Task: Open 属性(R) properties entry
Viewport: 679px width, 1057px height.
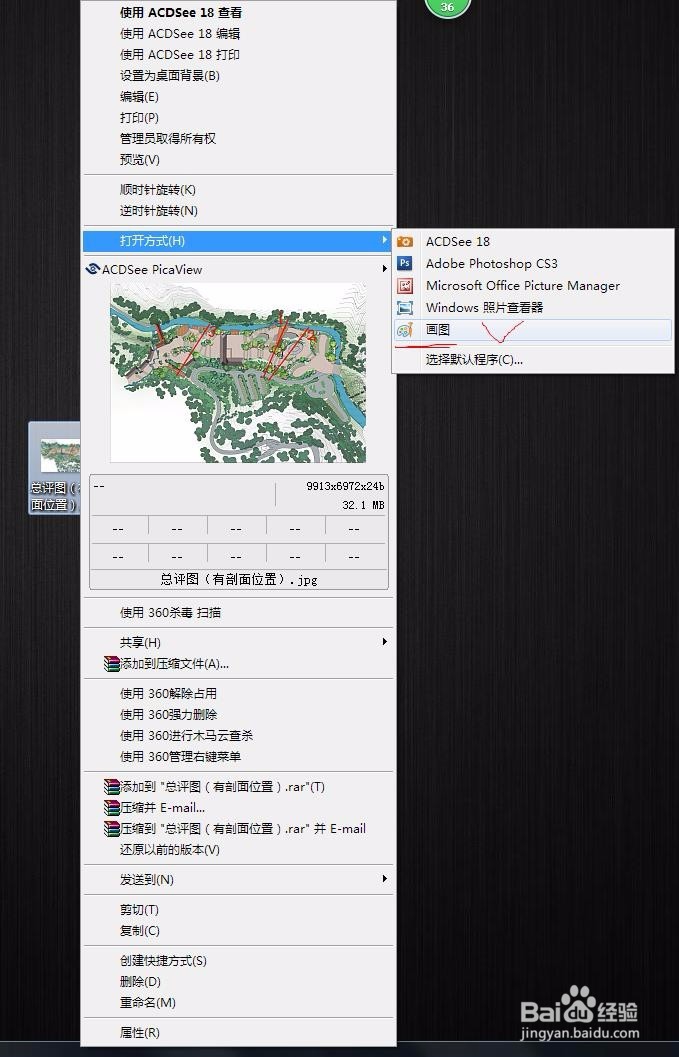Action: coord(140,1033)
